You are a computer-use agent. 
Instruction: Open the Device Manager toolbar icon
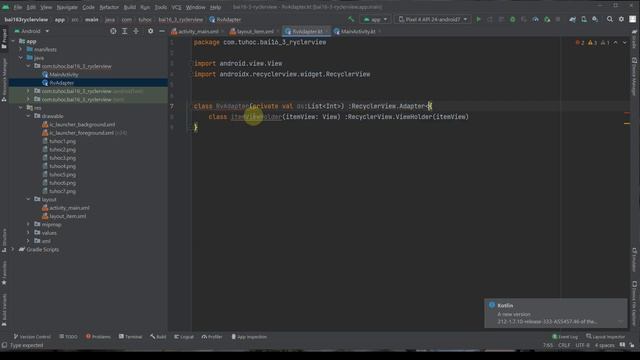tap(584, 19)
